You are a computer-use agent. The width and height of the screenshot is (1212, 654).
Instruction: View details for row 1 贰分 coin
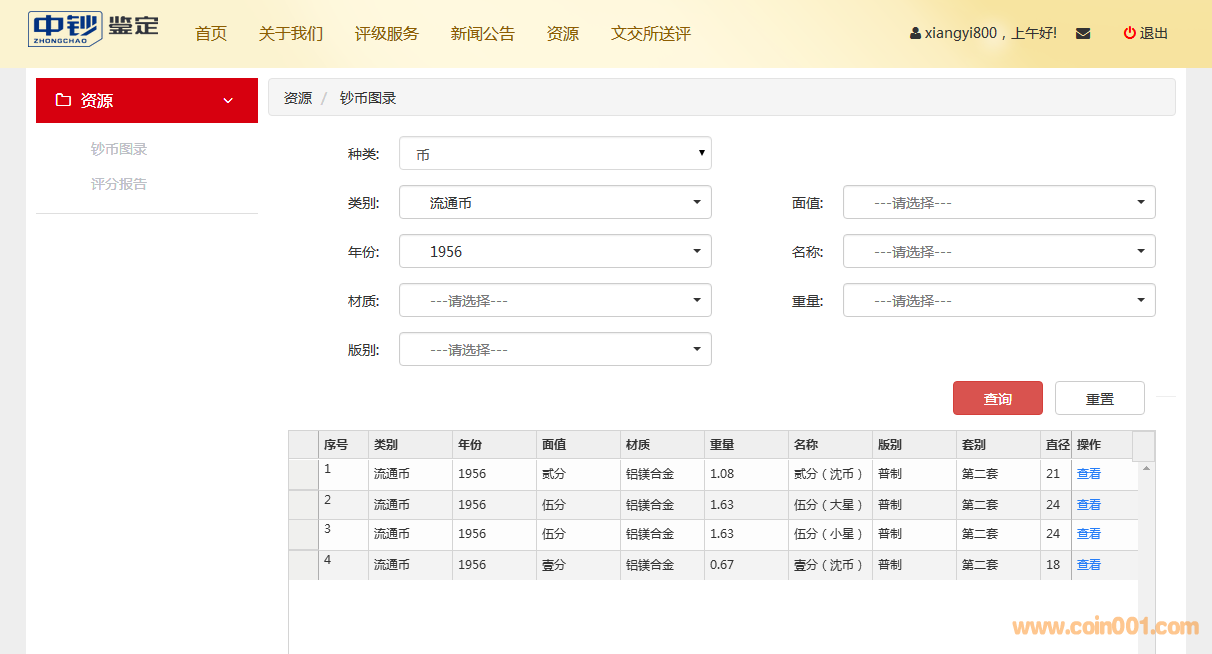pos(1088,474)
